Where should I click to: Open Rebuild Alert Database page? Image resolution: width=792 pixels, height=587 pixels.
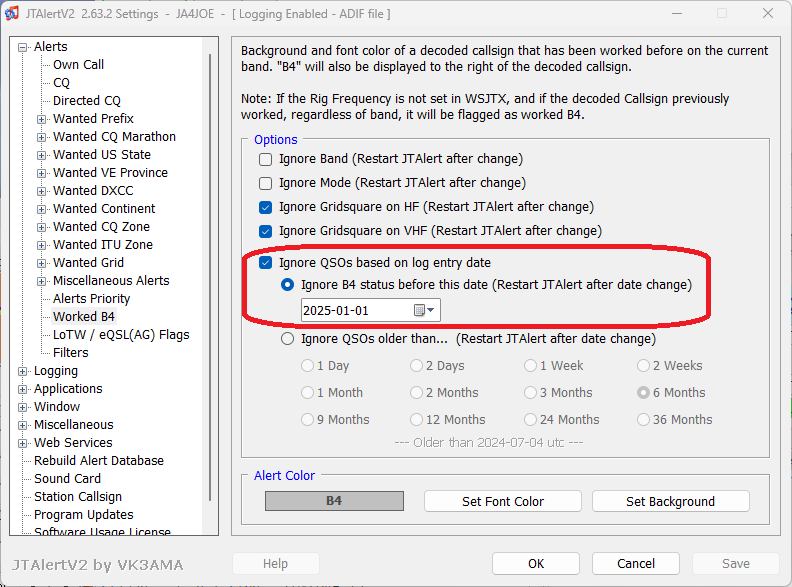tap(99, 461)
